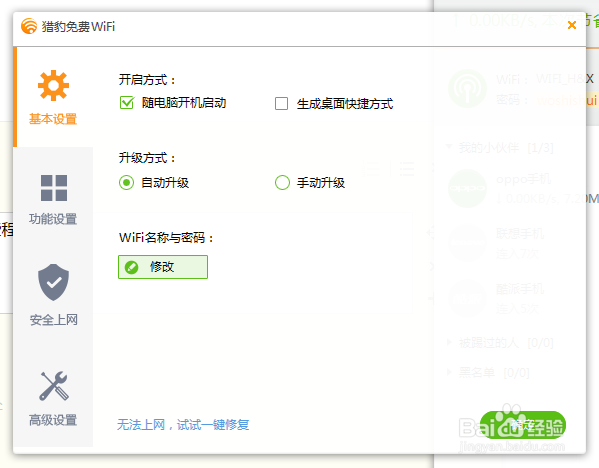Viewport: 599px width, 468px height.
Task: Click the 猎豹免费WiFi logo icon
Action: tap(29, 26)
